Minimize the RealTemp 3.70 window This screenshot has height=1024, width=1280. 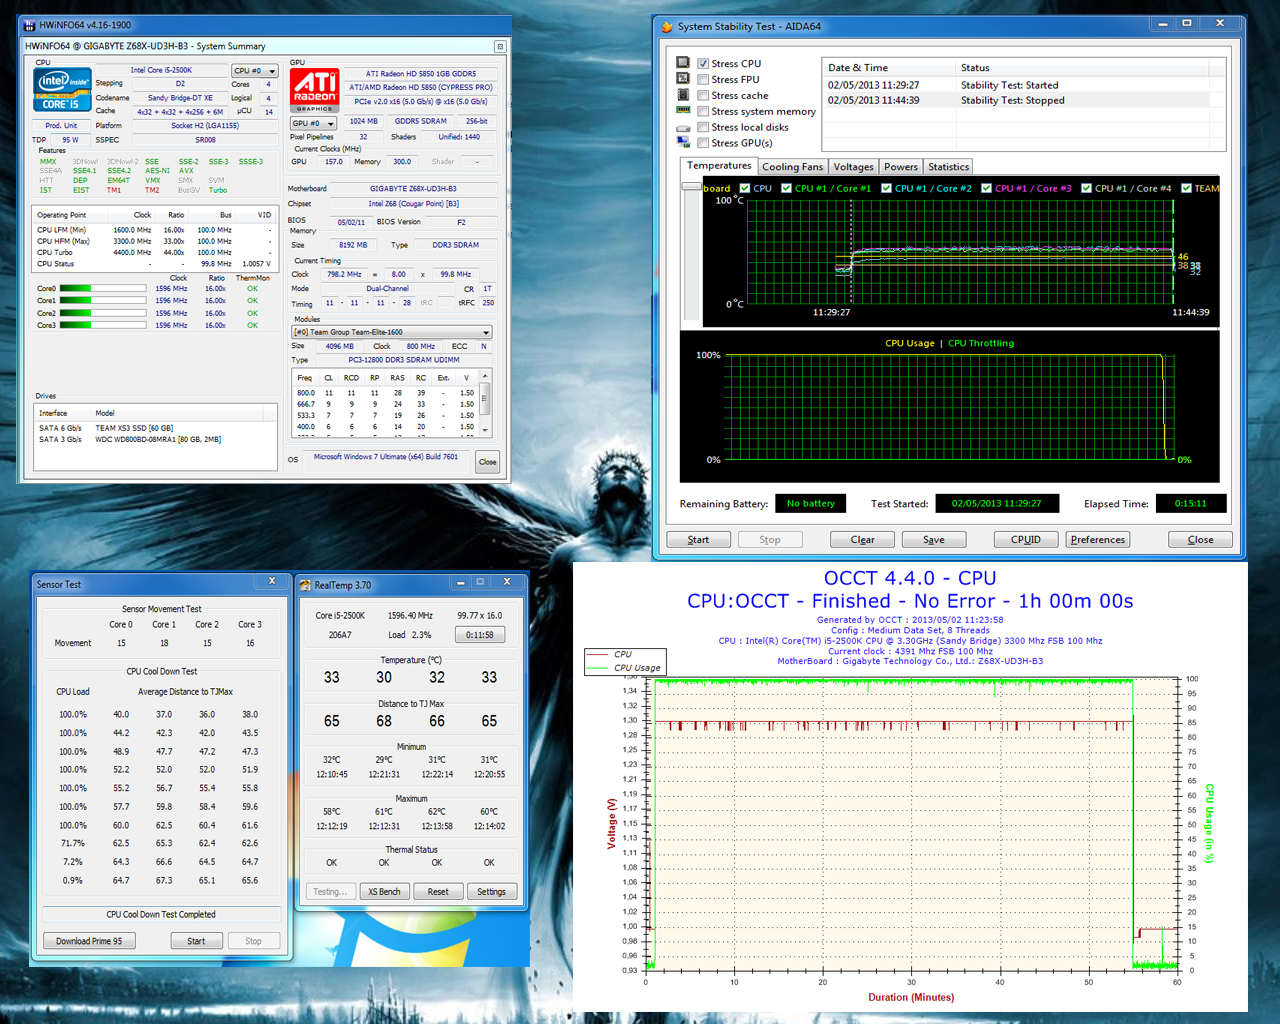(460, 582)
